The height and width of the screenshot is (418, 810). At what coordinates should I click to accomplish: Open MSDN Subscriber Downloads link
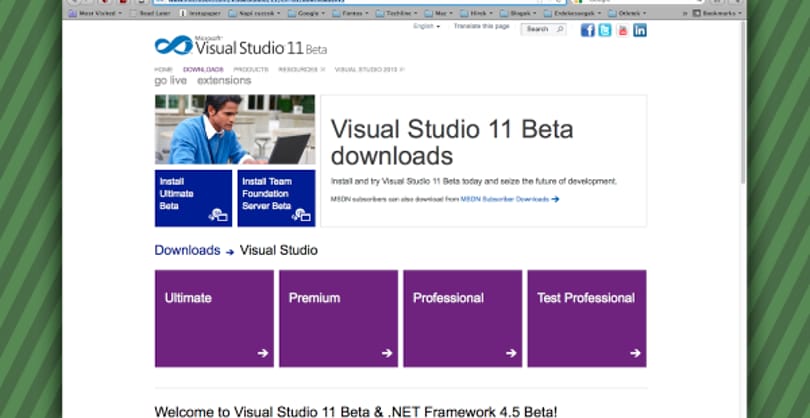click(x=505, y=199)
